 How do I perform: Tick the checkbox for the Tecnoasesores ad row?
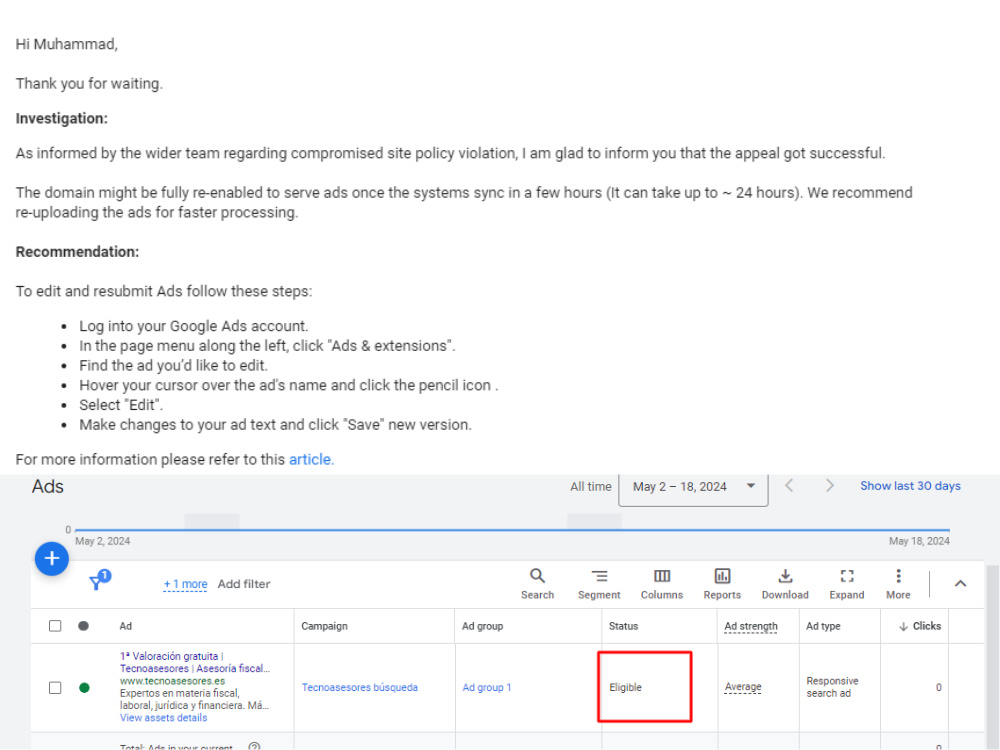[55, 688]
